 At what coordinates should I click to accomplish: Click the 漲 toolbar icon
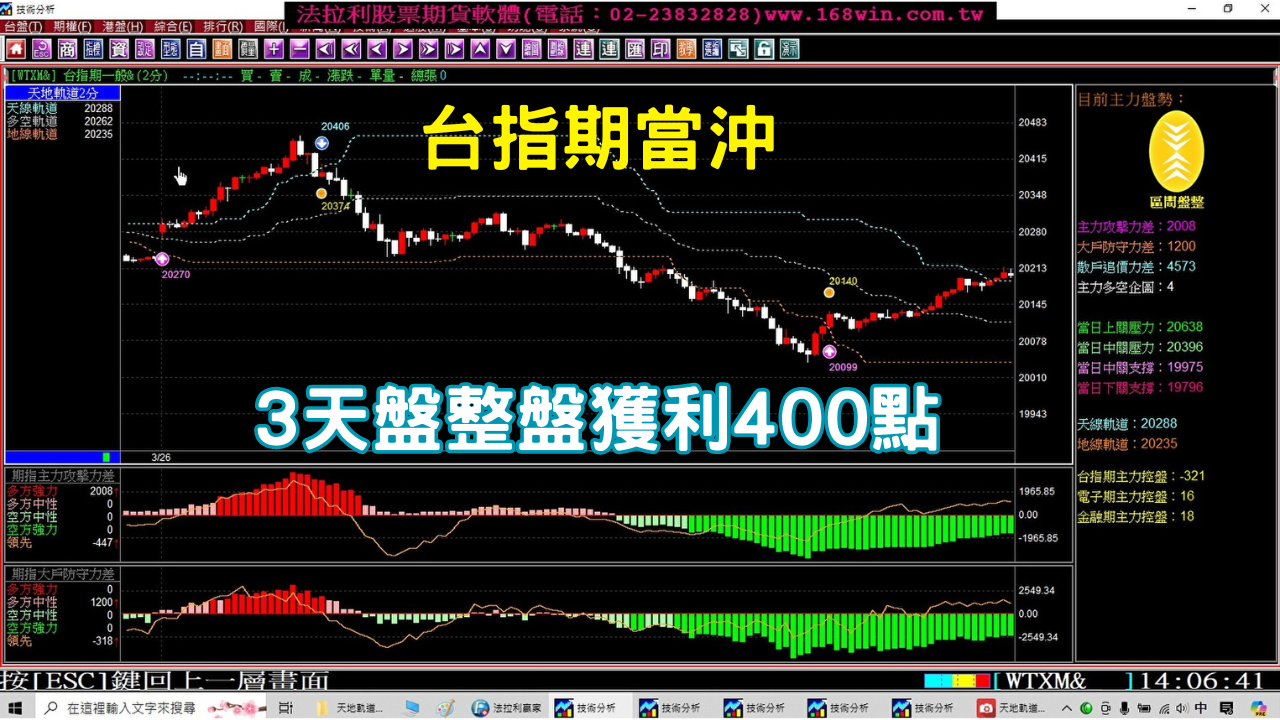pos(790,49)
